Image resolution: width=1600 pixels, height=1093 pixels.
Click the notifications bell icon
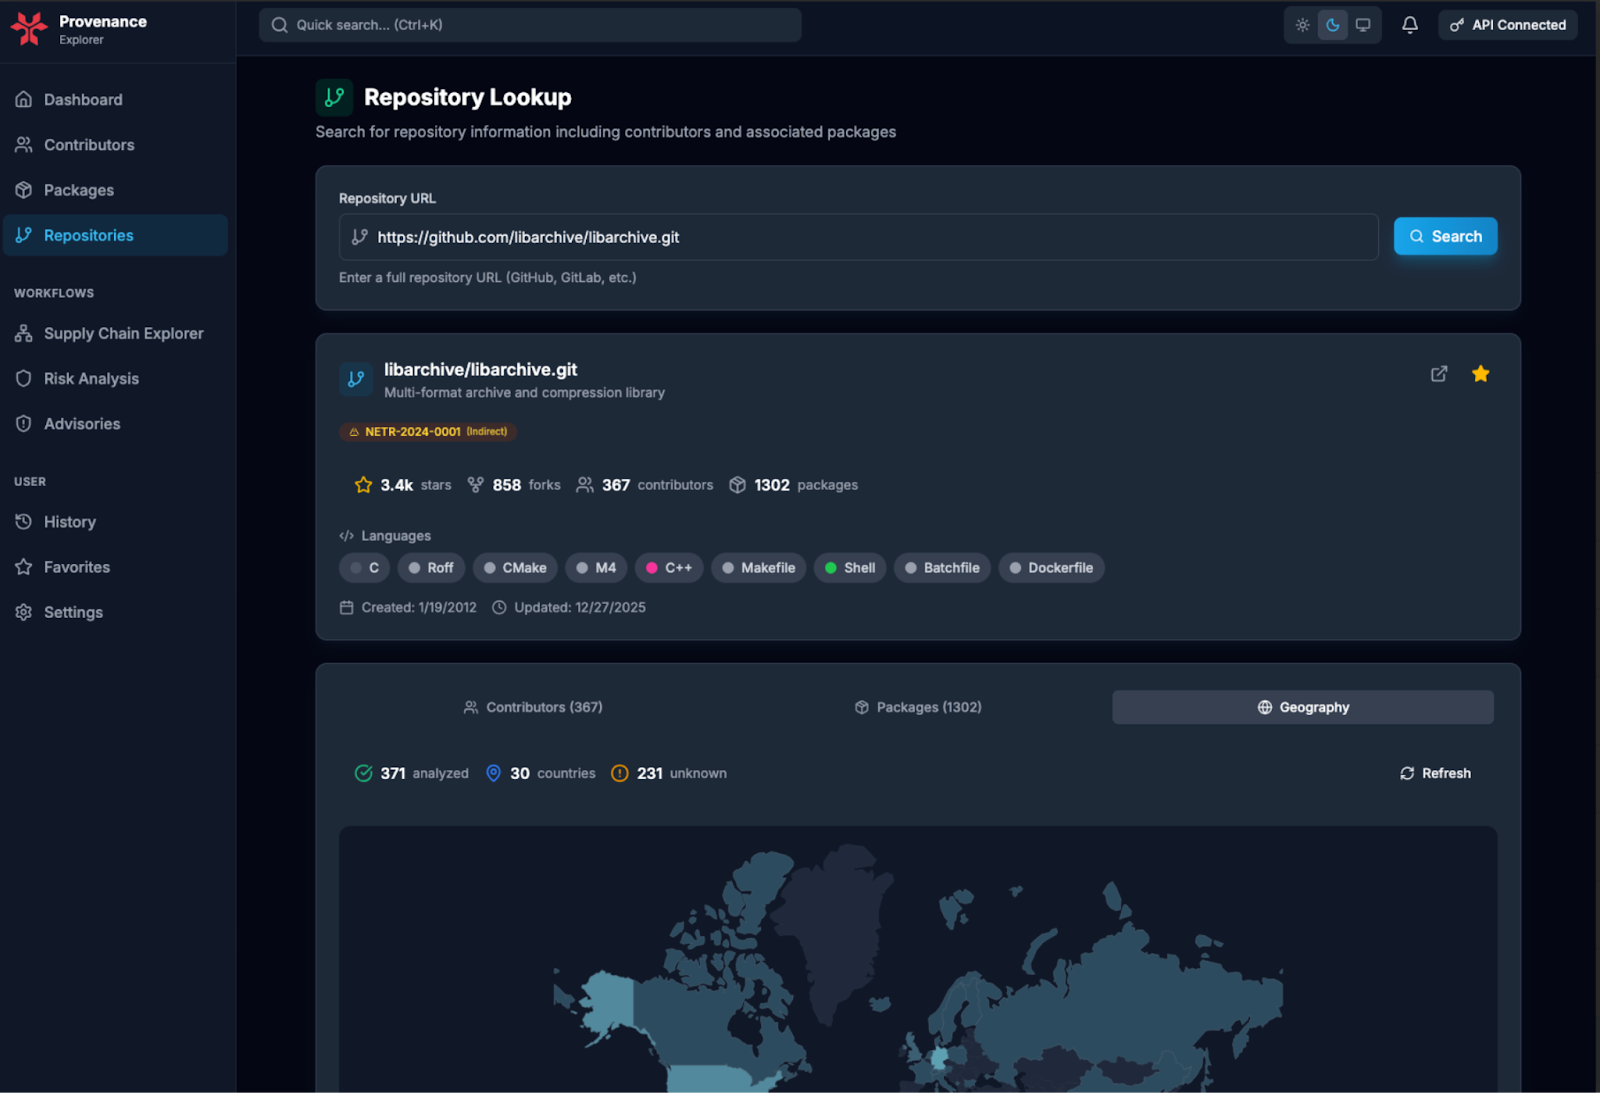coord(1409,25)
